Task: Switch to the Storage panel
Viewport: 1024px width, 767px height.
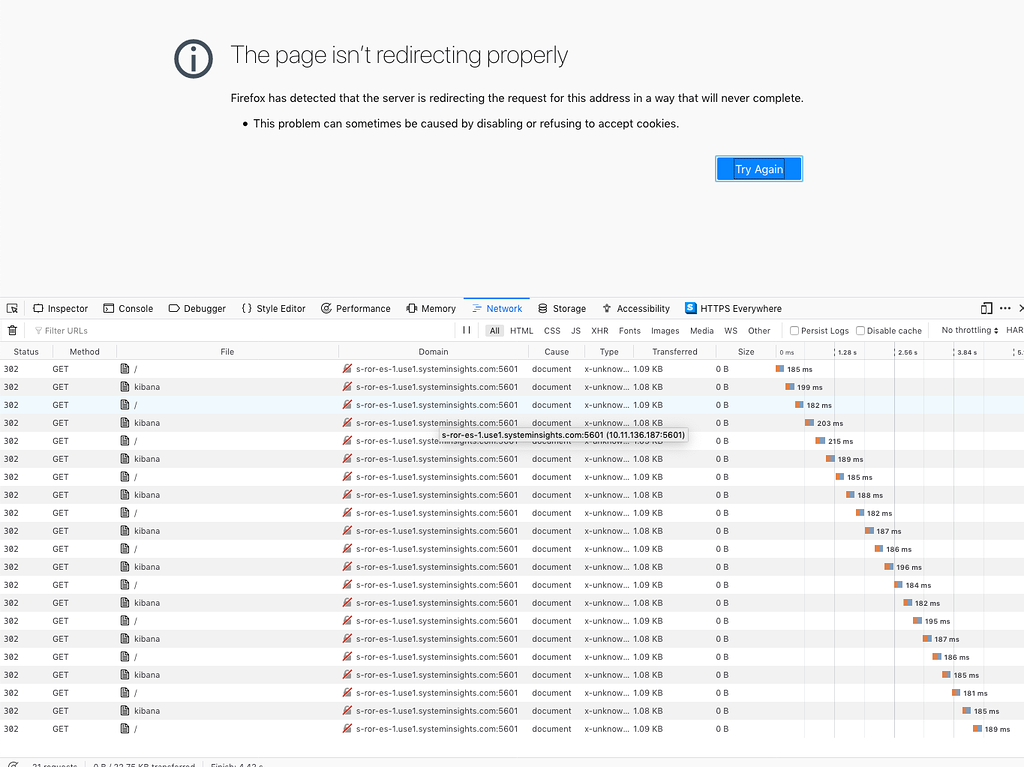Action: pos(563,308)
